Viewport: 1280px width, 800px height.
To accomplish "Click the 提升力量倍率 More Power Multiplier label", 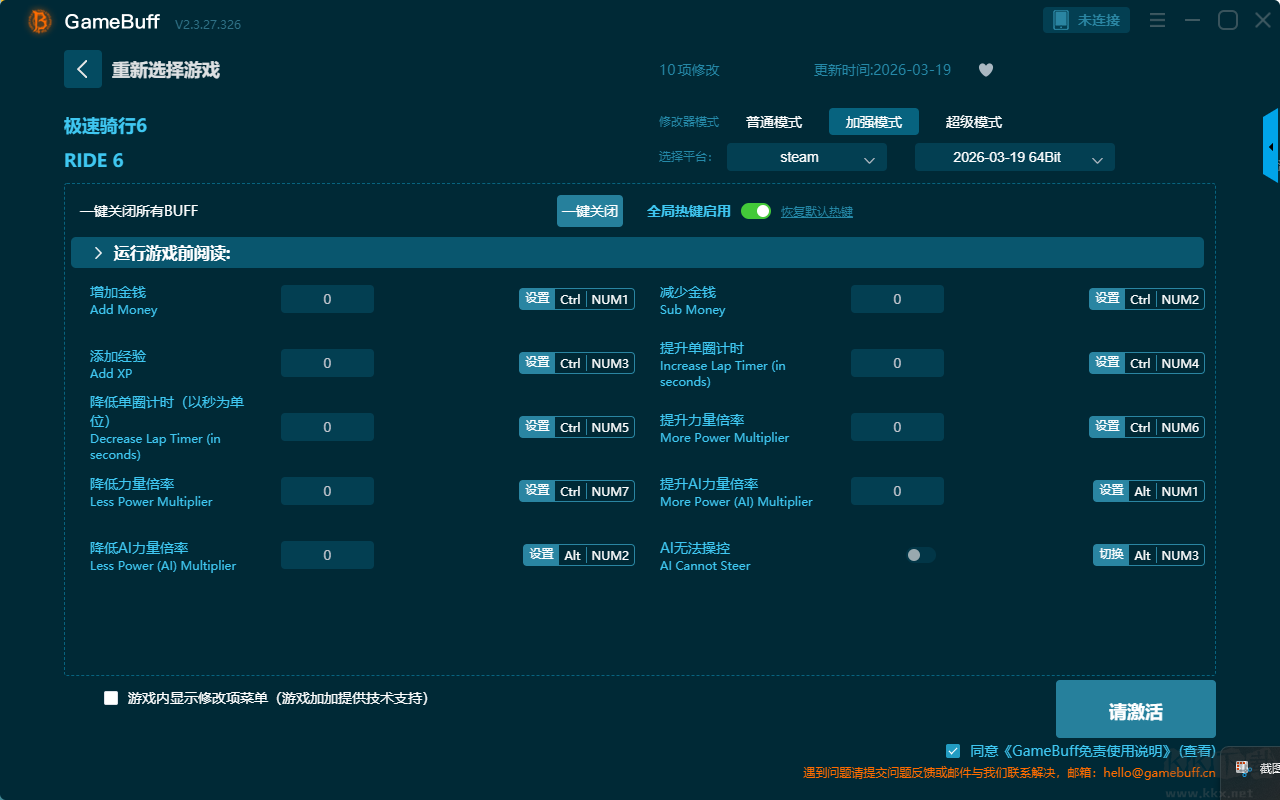I will [725, 428].
